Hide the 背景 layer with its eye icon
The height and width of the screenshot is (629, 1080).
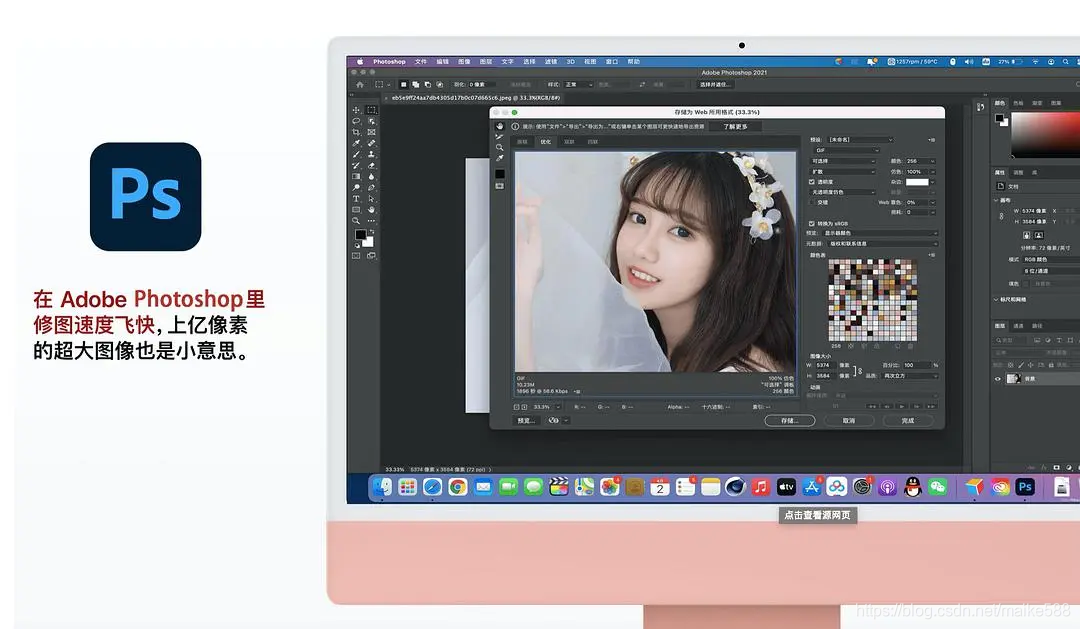(997, 379)
